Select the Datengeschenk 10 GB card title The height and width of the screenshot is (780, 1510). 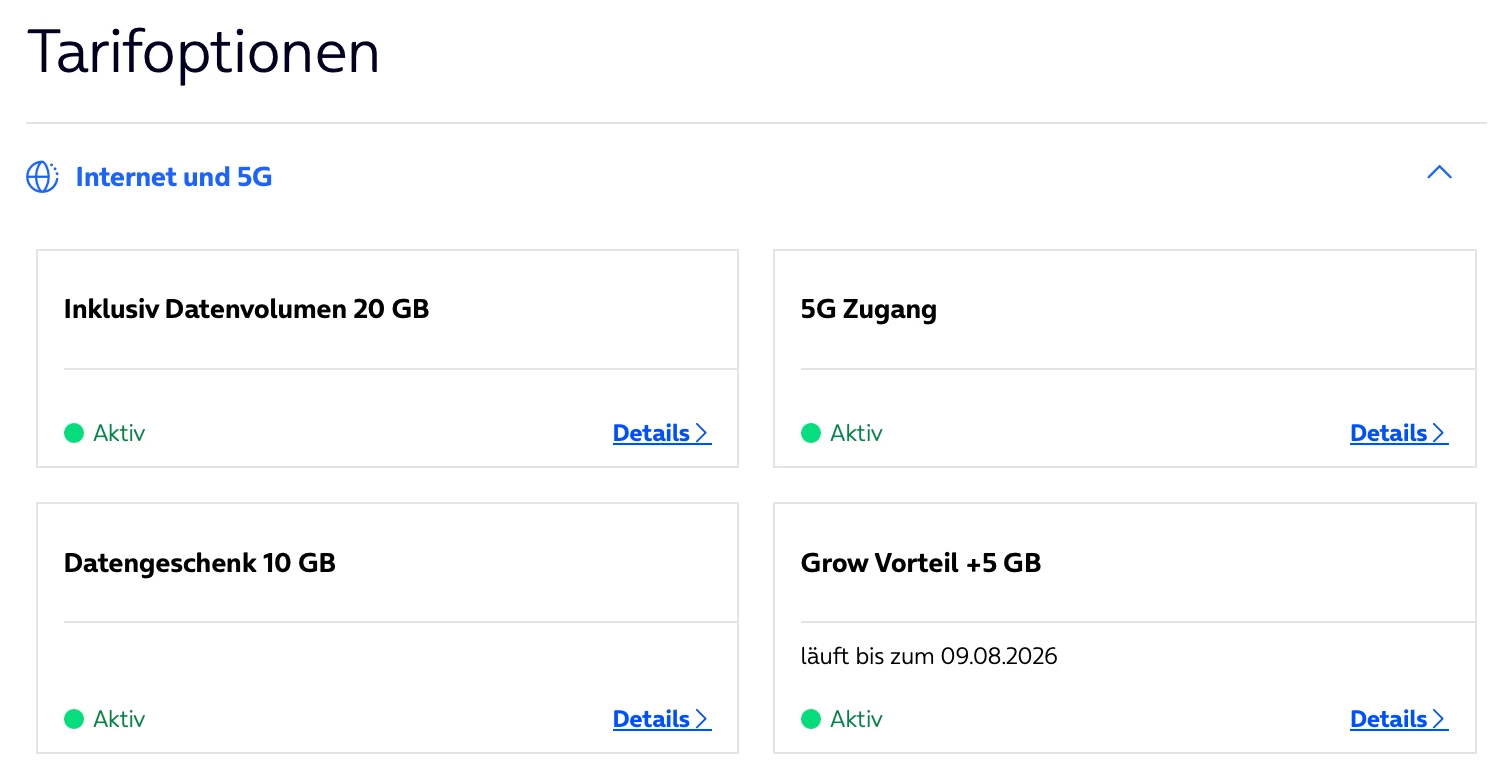(200, 563)
